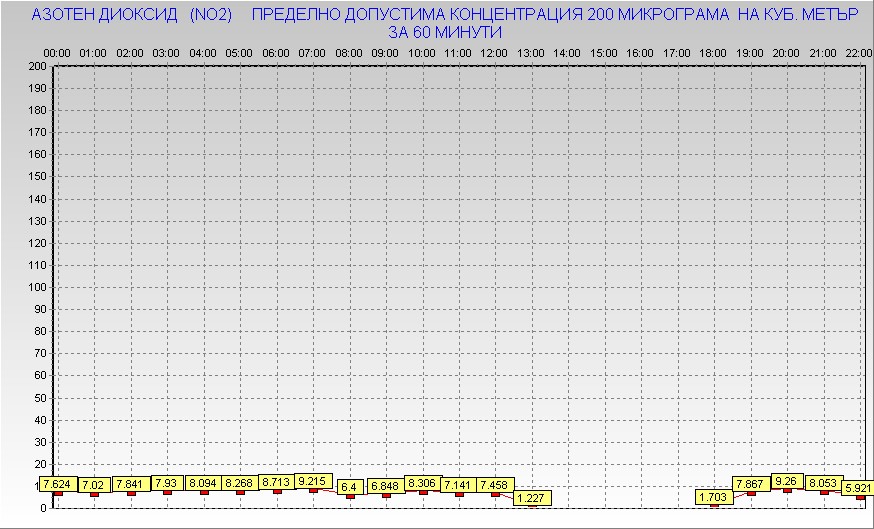Select the 1.227 value label at 13:00
The width and height of the screenshot is (874, 529).
coord(532,498)
